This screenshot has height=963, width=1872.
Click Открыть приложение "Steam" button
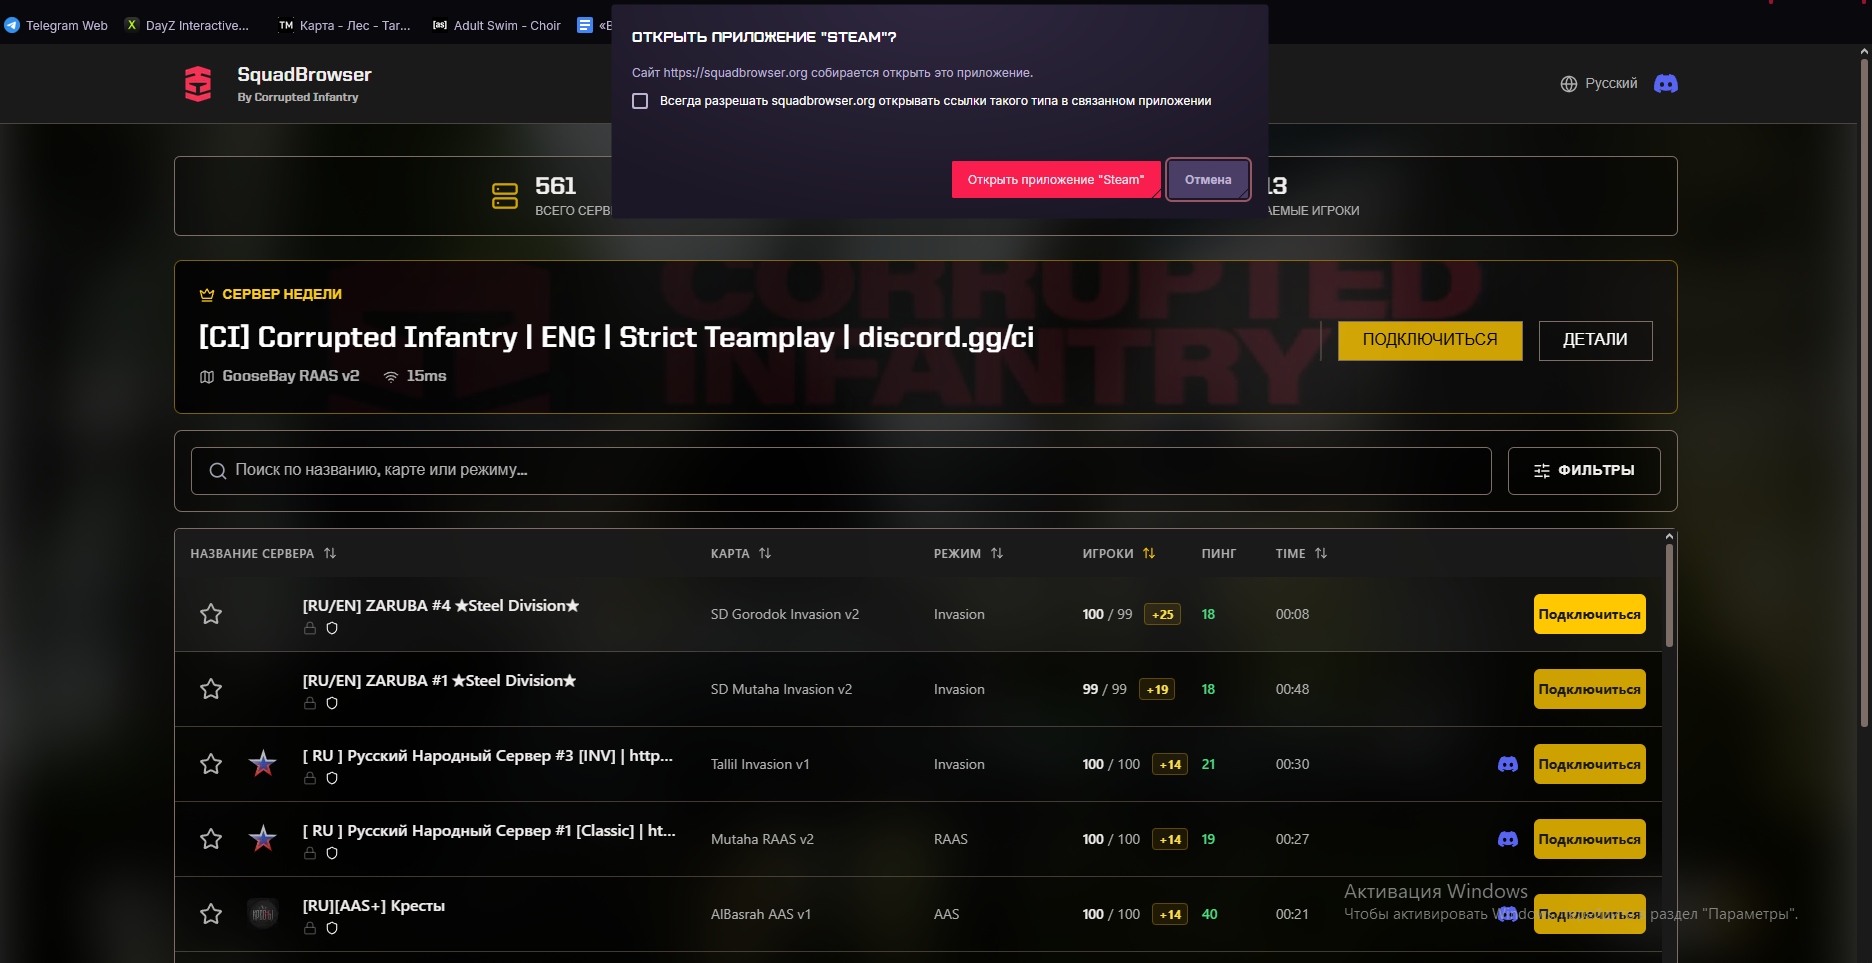[1056, 180]
